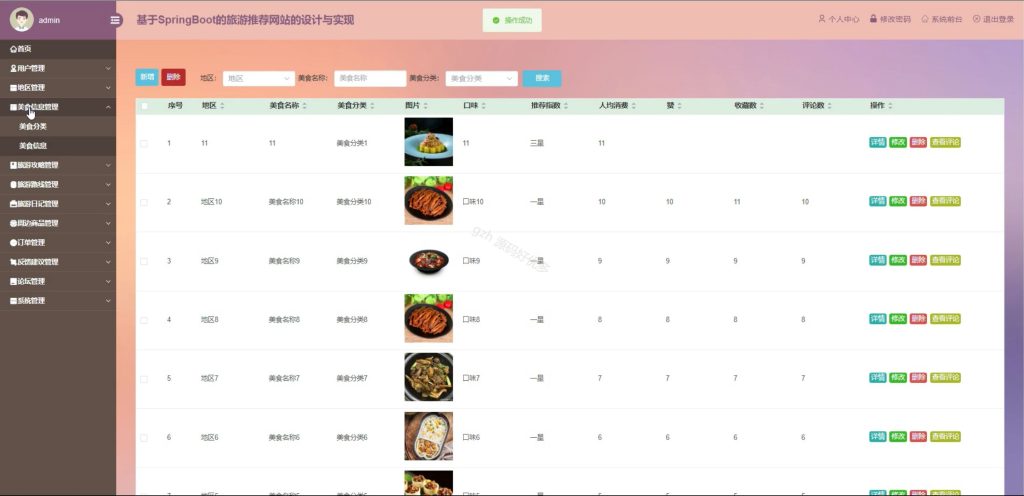
Task: Sort by 评论数 column arrows
Action: [829, 106]
